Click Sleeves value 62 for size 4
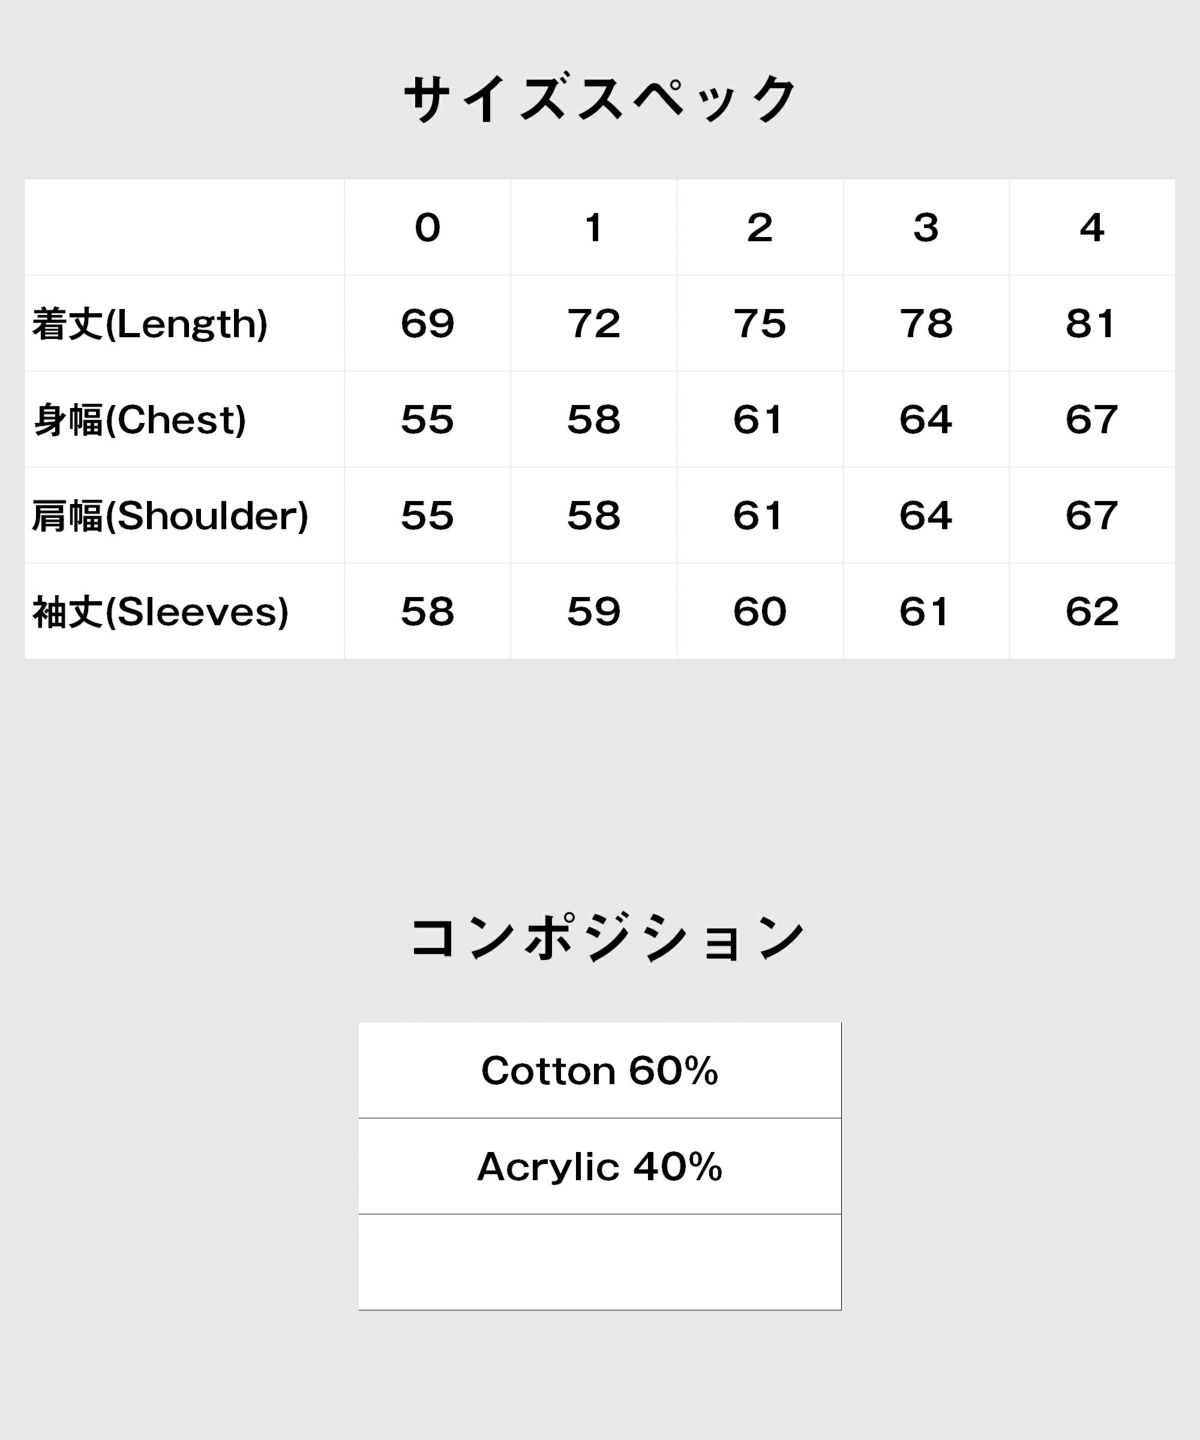Image resolution: width=1200 pixels, height=1440 pixels. 1092,612
